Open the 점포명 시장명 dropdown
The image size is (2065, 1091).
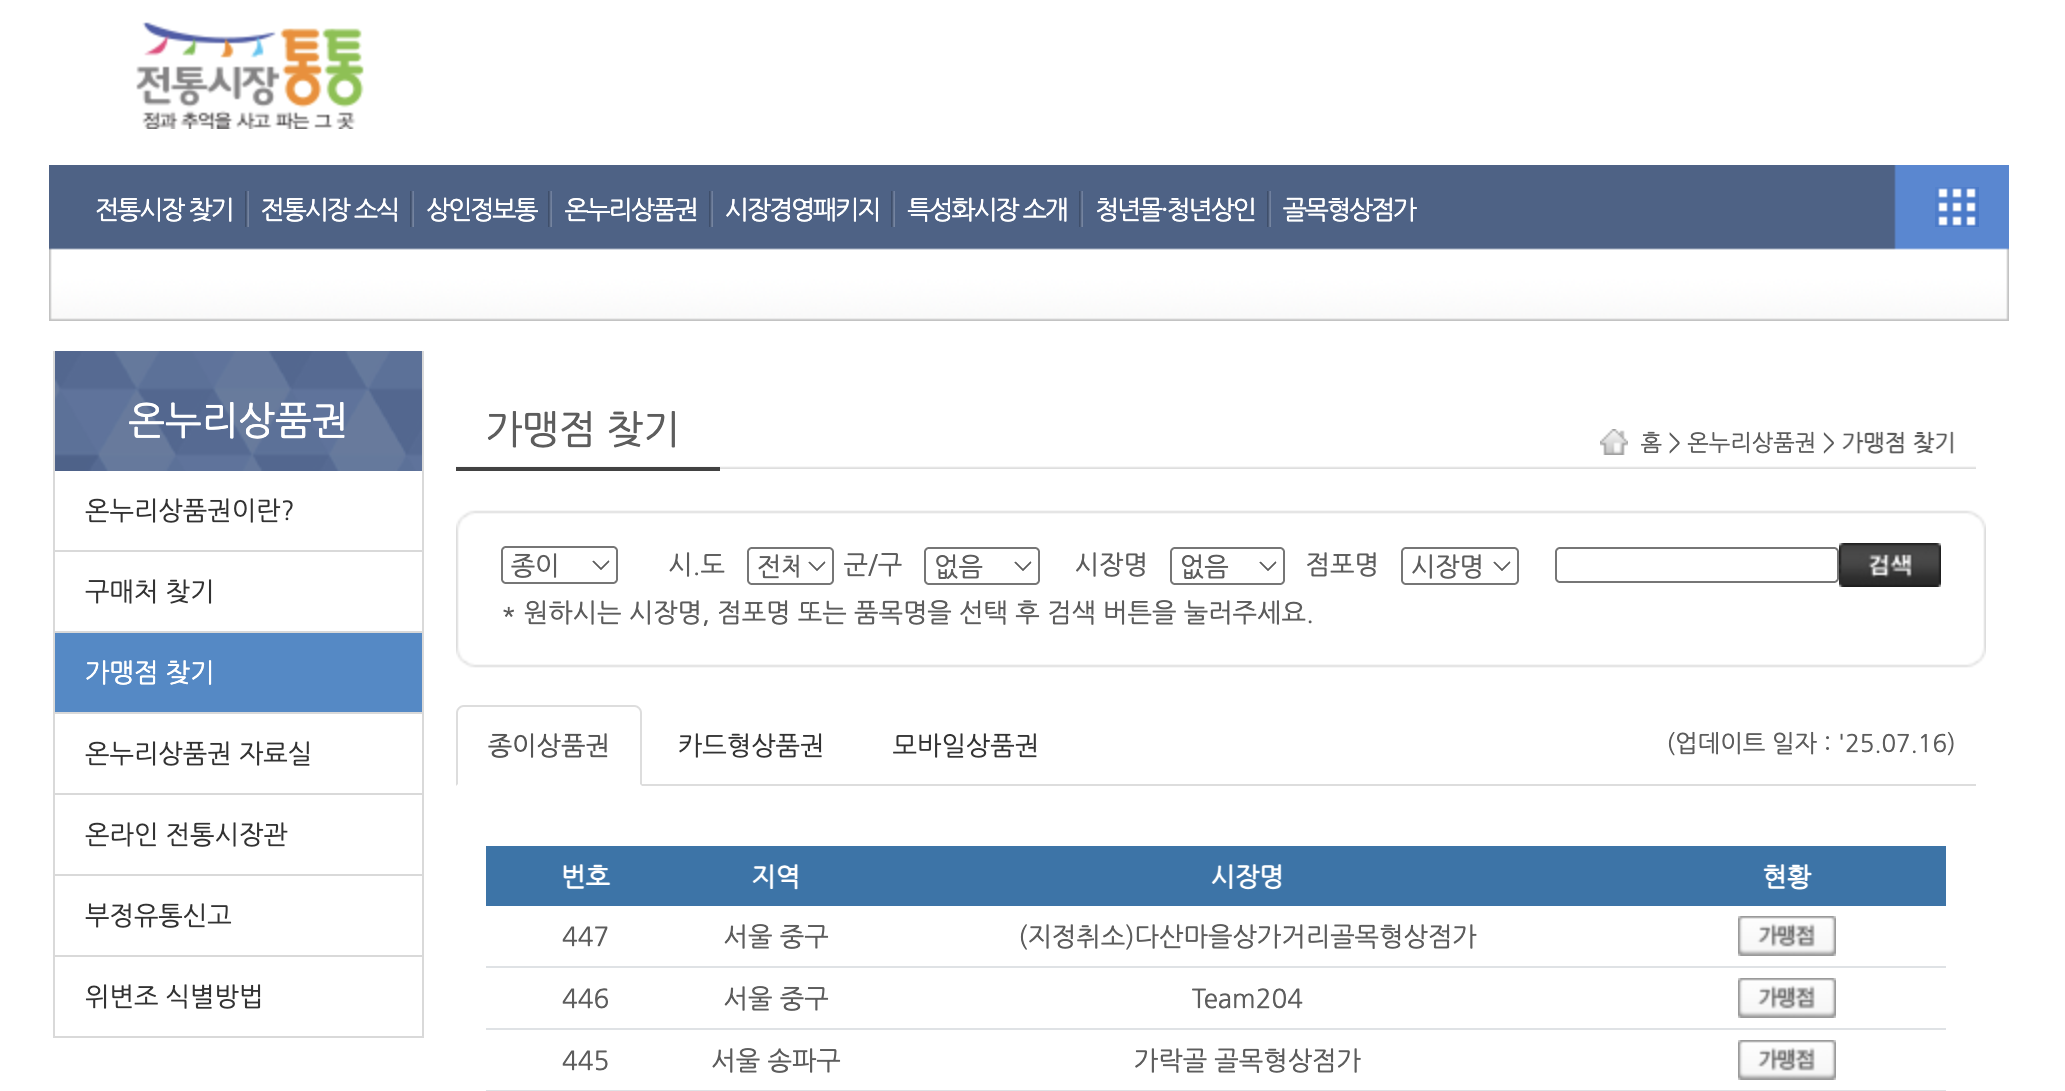(x=1459, y=565)
